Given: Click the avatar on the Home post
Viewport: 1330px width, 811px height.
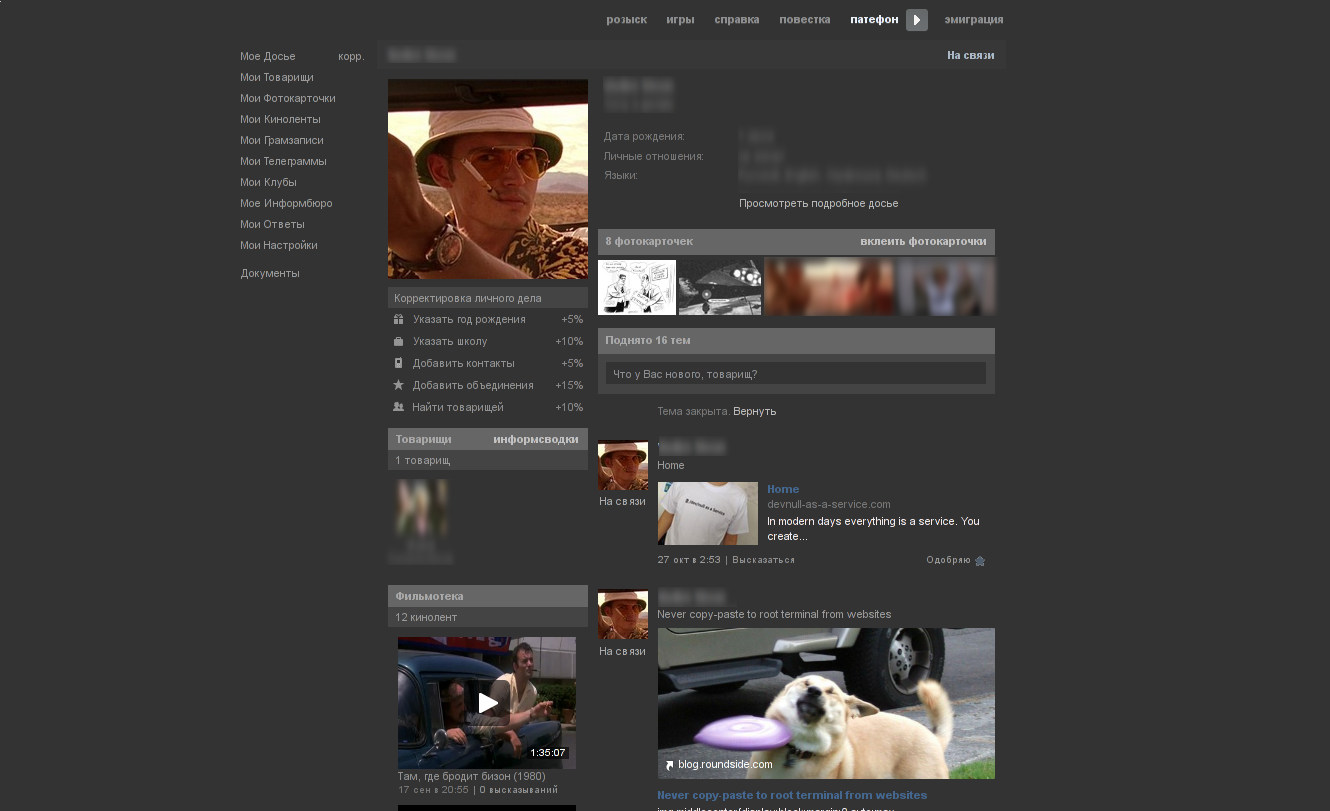Looking at the screenshot, I should pyautogui.click(x=623, y=465).
